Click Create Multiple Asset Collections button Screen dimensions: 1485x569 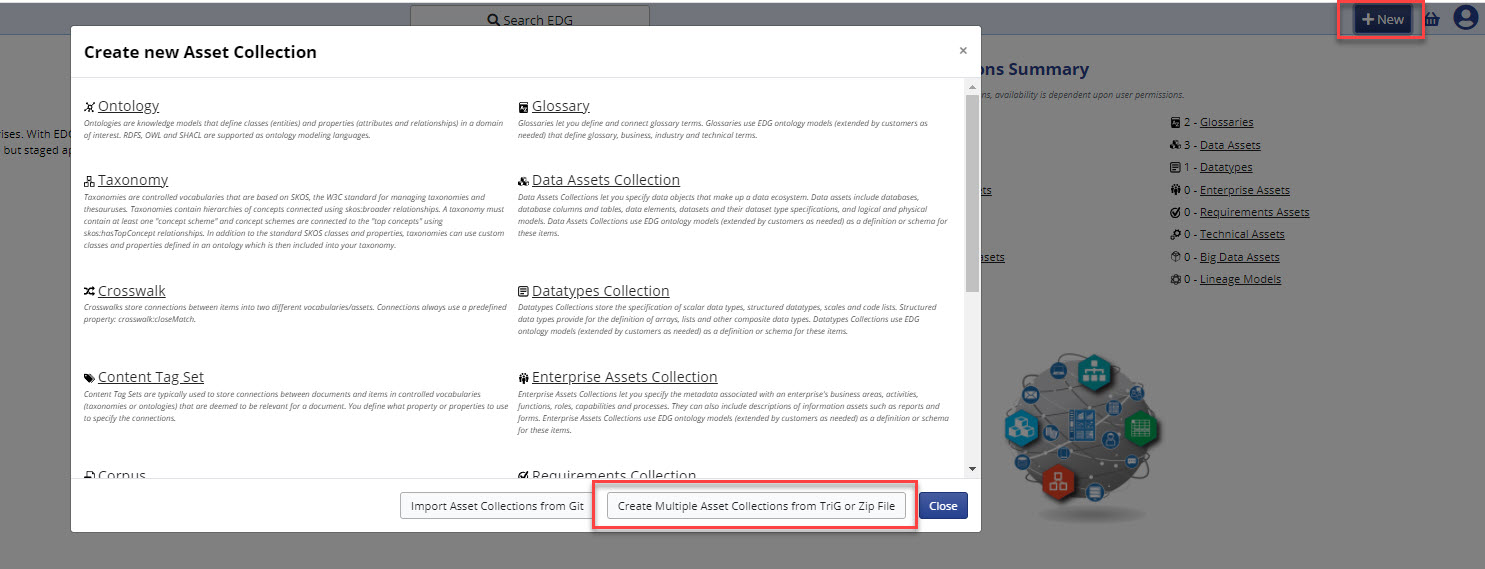[x=755, y=506]
